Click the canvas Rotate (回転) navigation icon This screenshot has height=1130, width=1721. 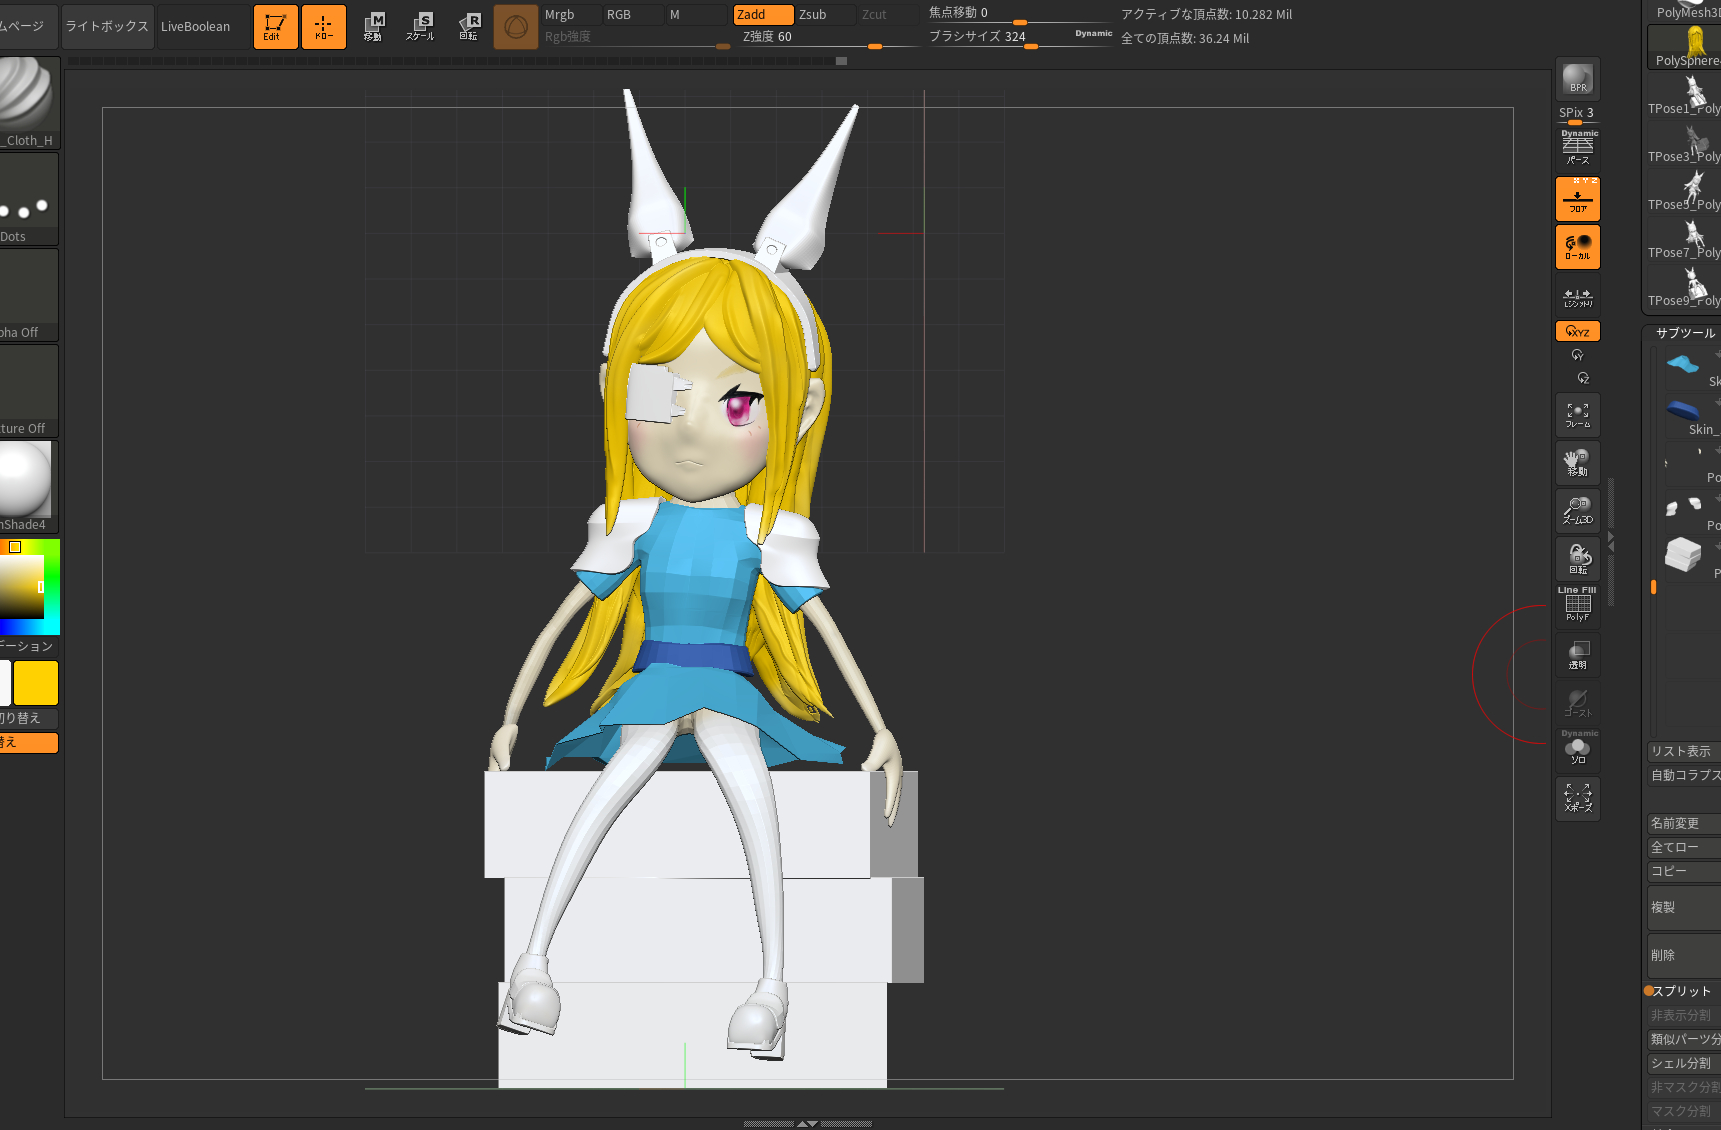(1577, 559)
